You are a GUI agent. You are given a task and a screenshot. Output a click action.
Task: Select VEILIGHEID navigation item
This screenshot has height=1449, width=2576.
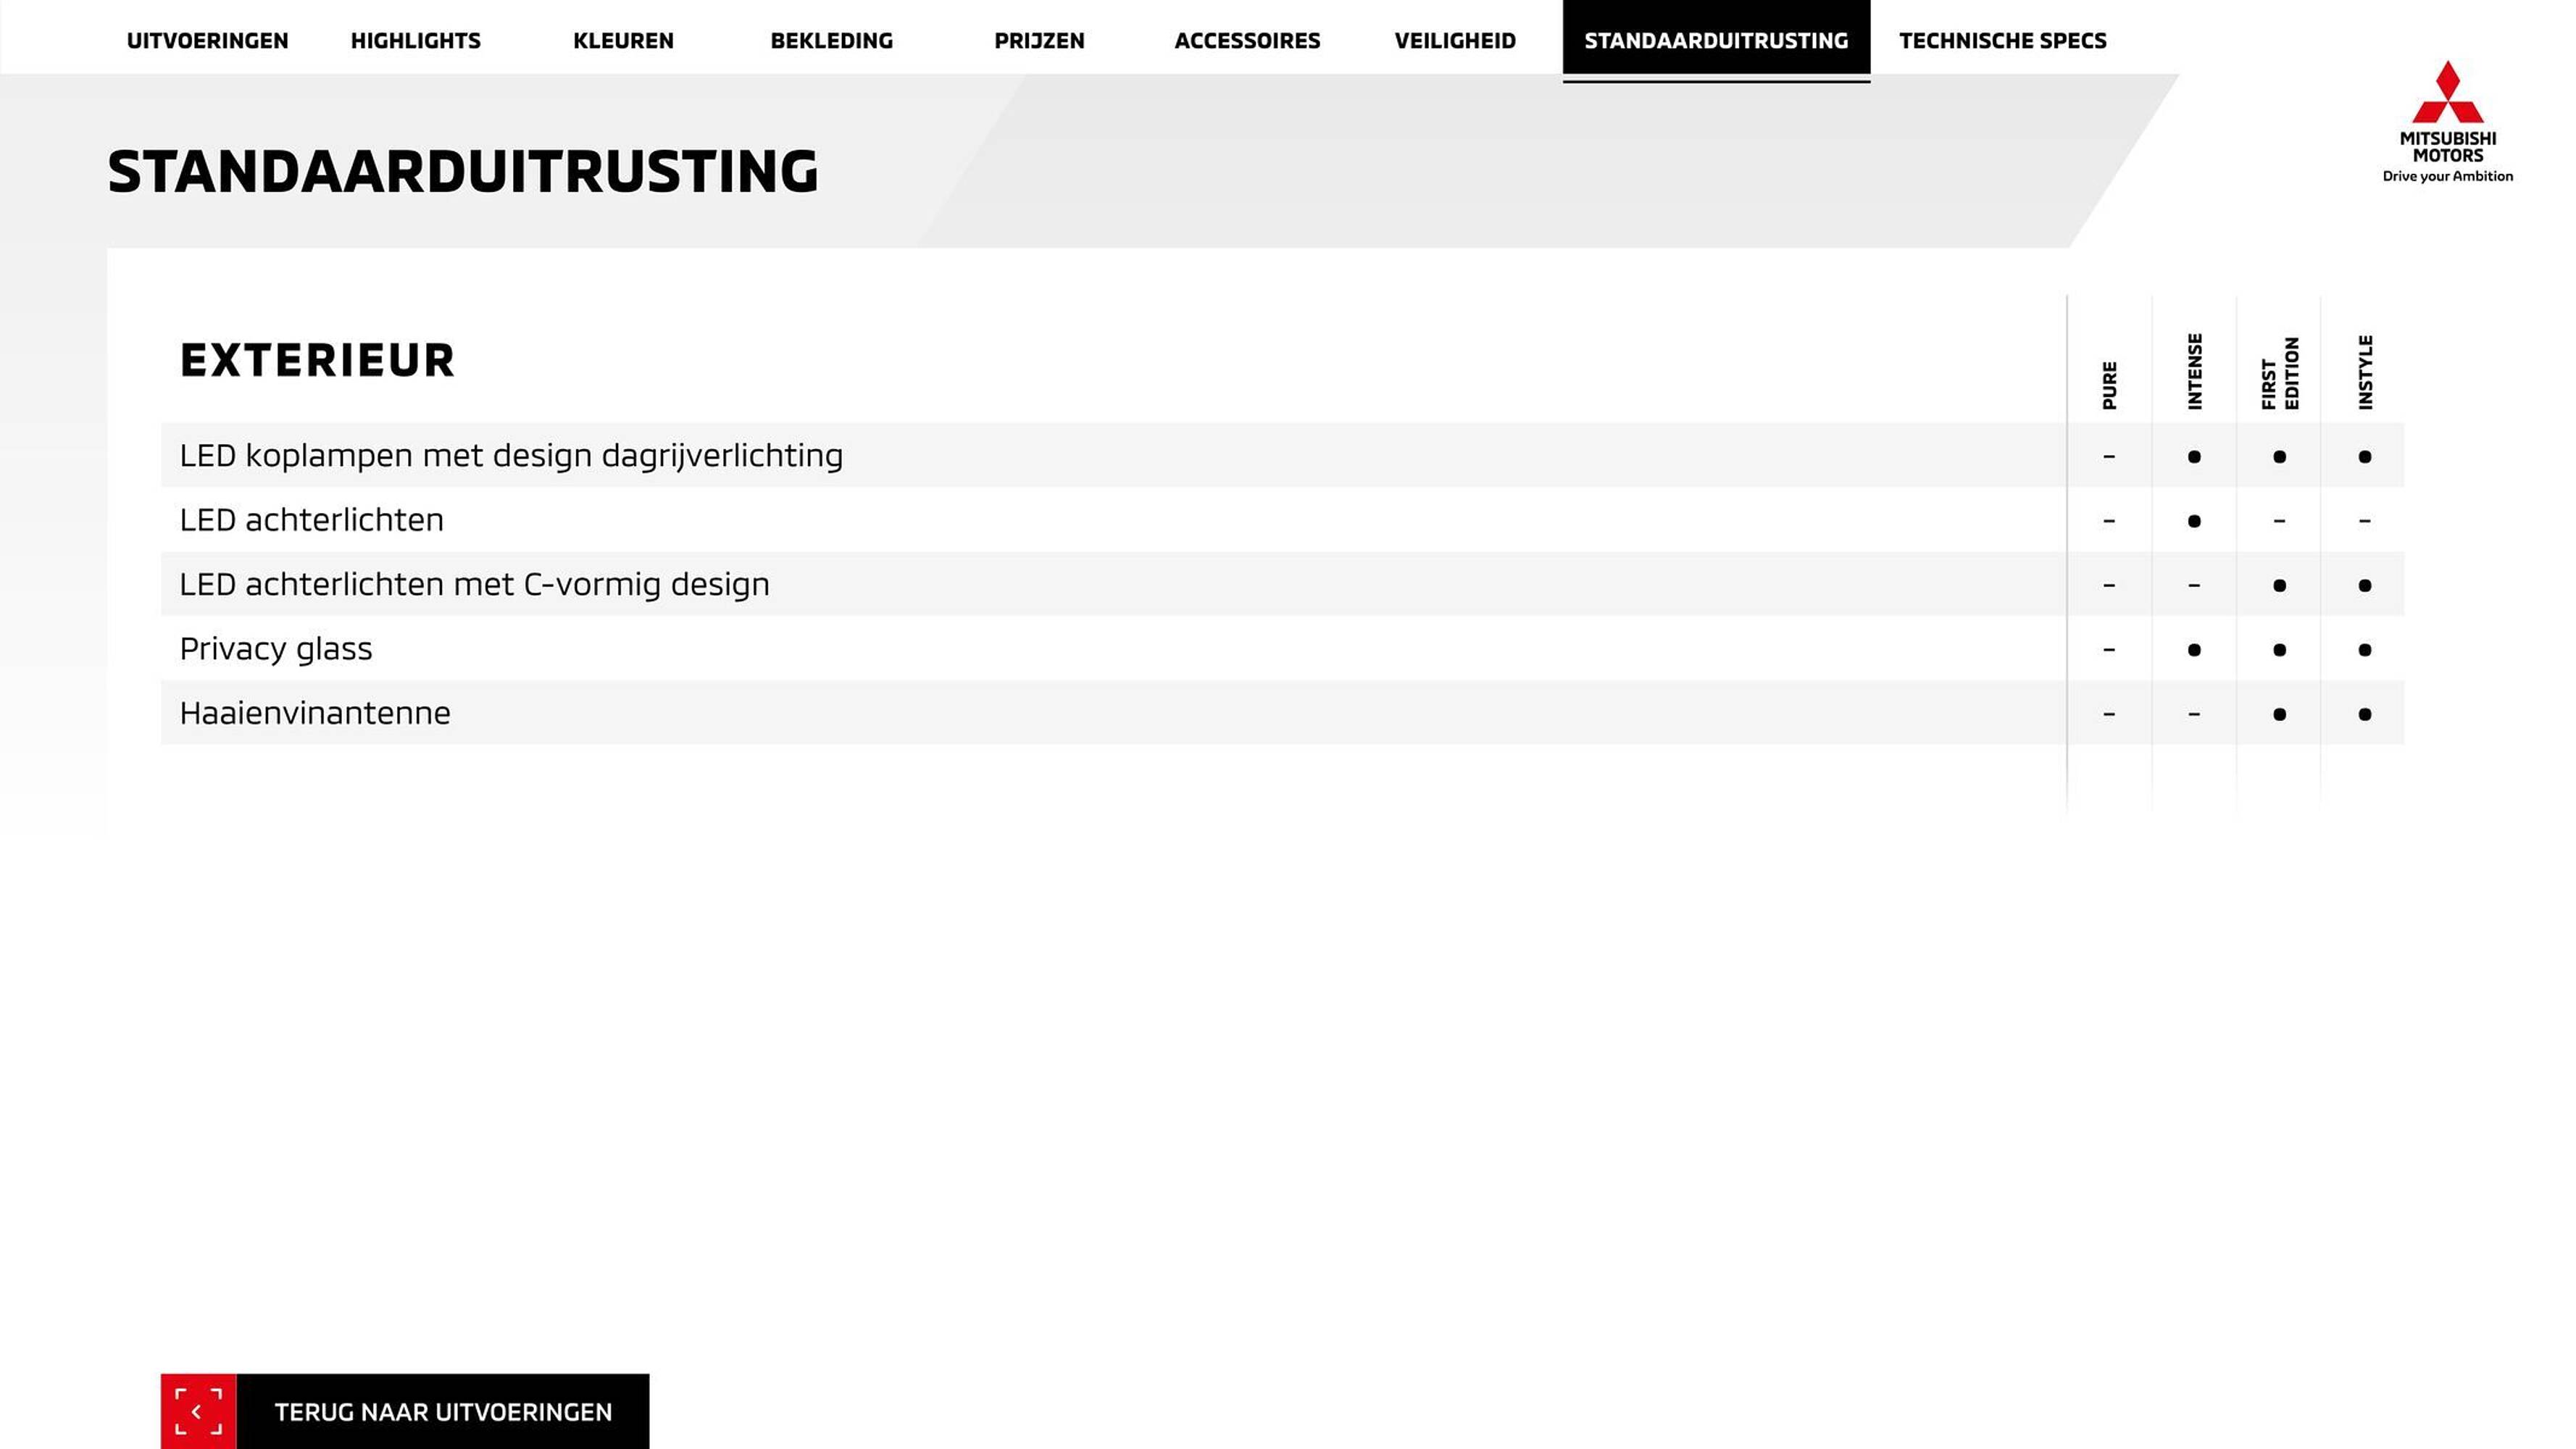(x=1454, y=39)
